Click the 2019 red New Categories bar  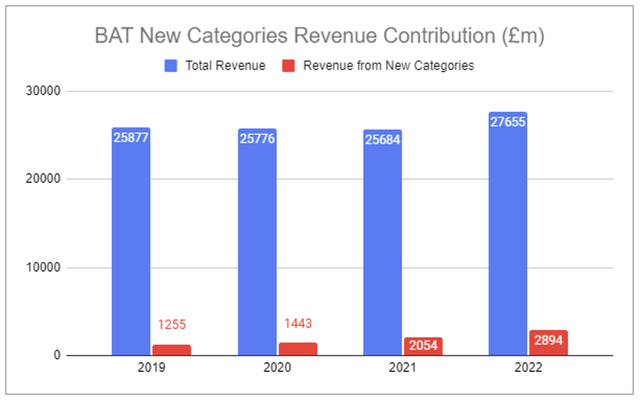tap(172, 350)
